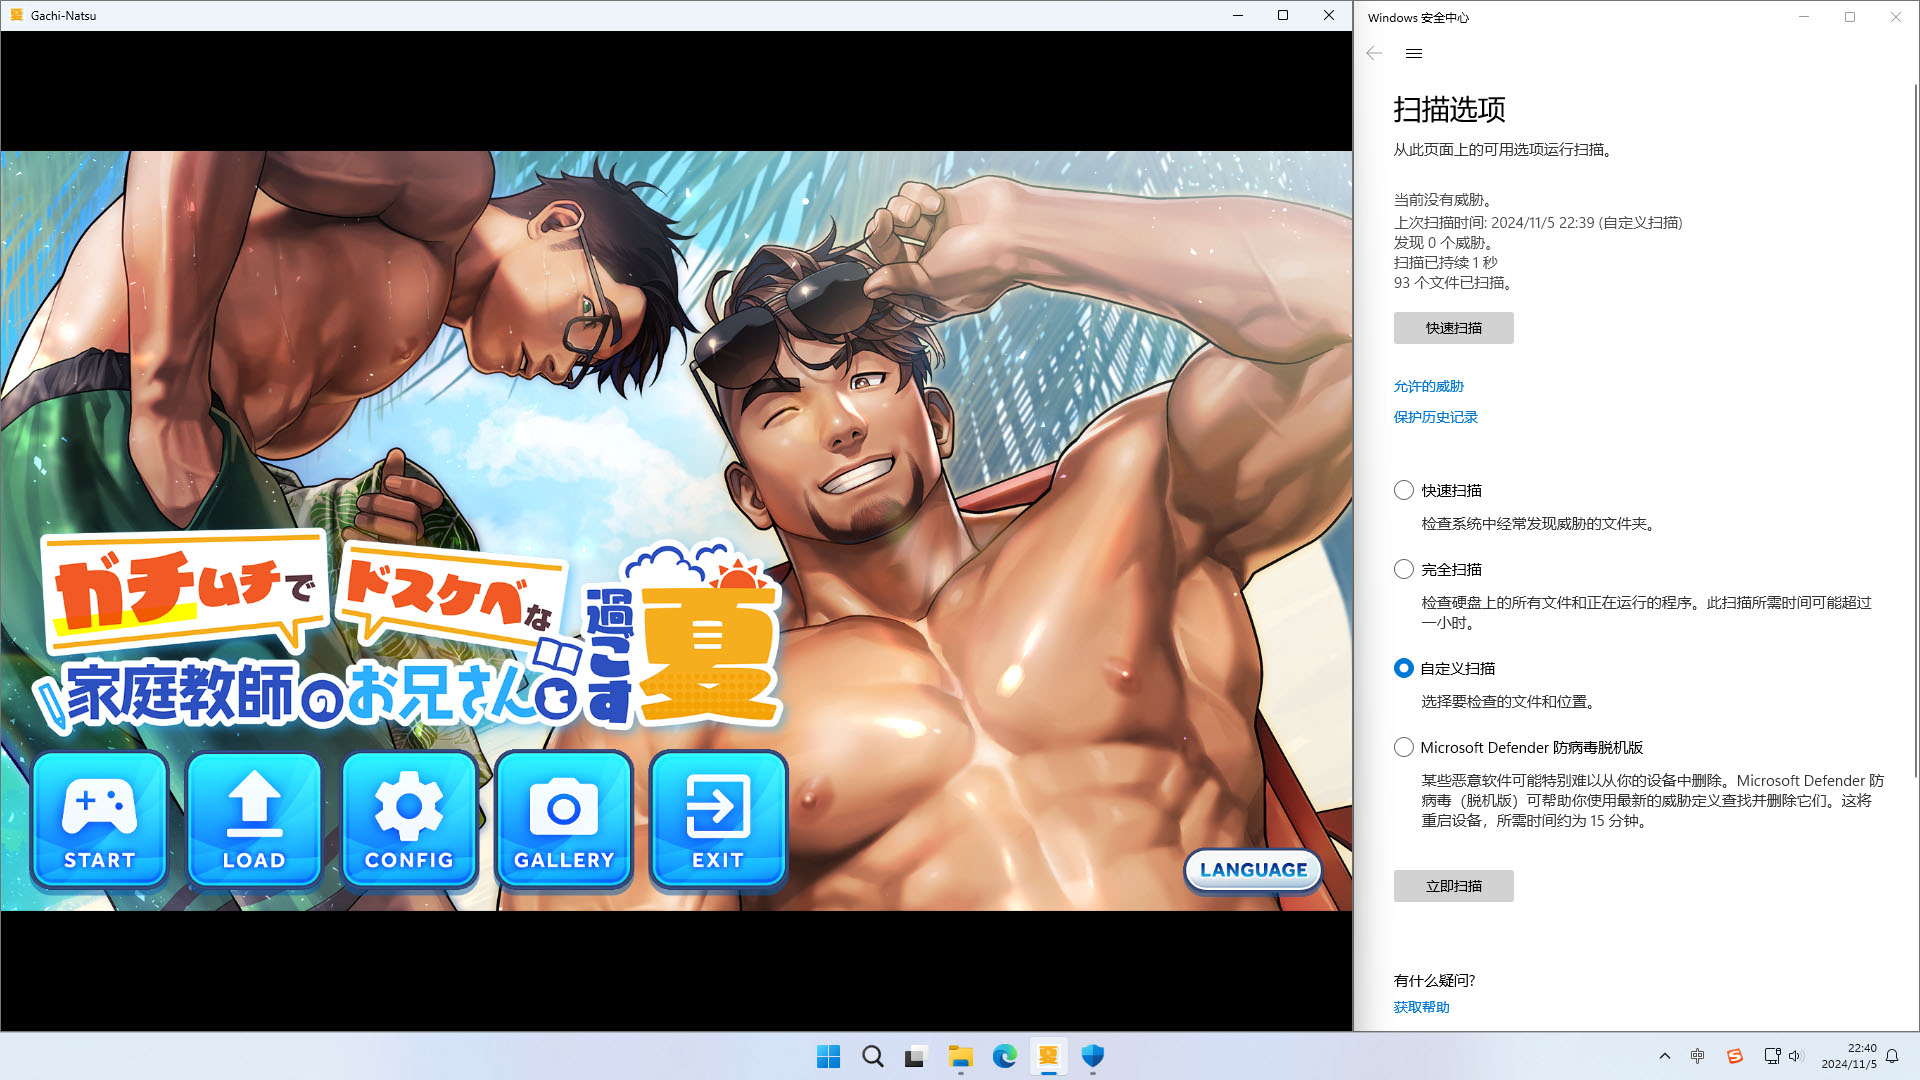Select Microsoft Defender 防病毒脱机版 radio option
Image resolution: width=1920 pixels, height=1080 pixels.
click(1404, 747)
